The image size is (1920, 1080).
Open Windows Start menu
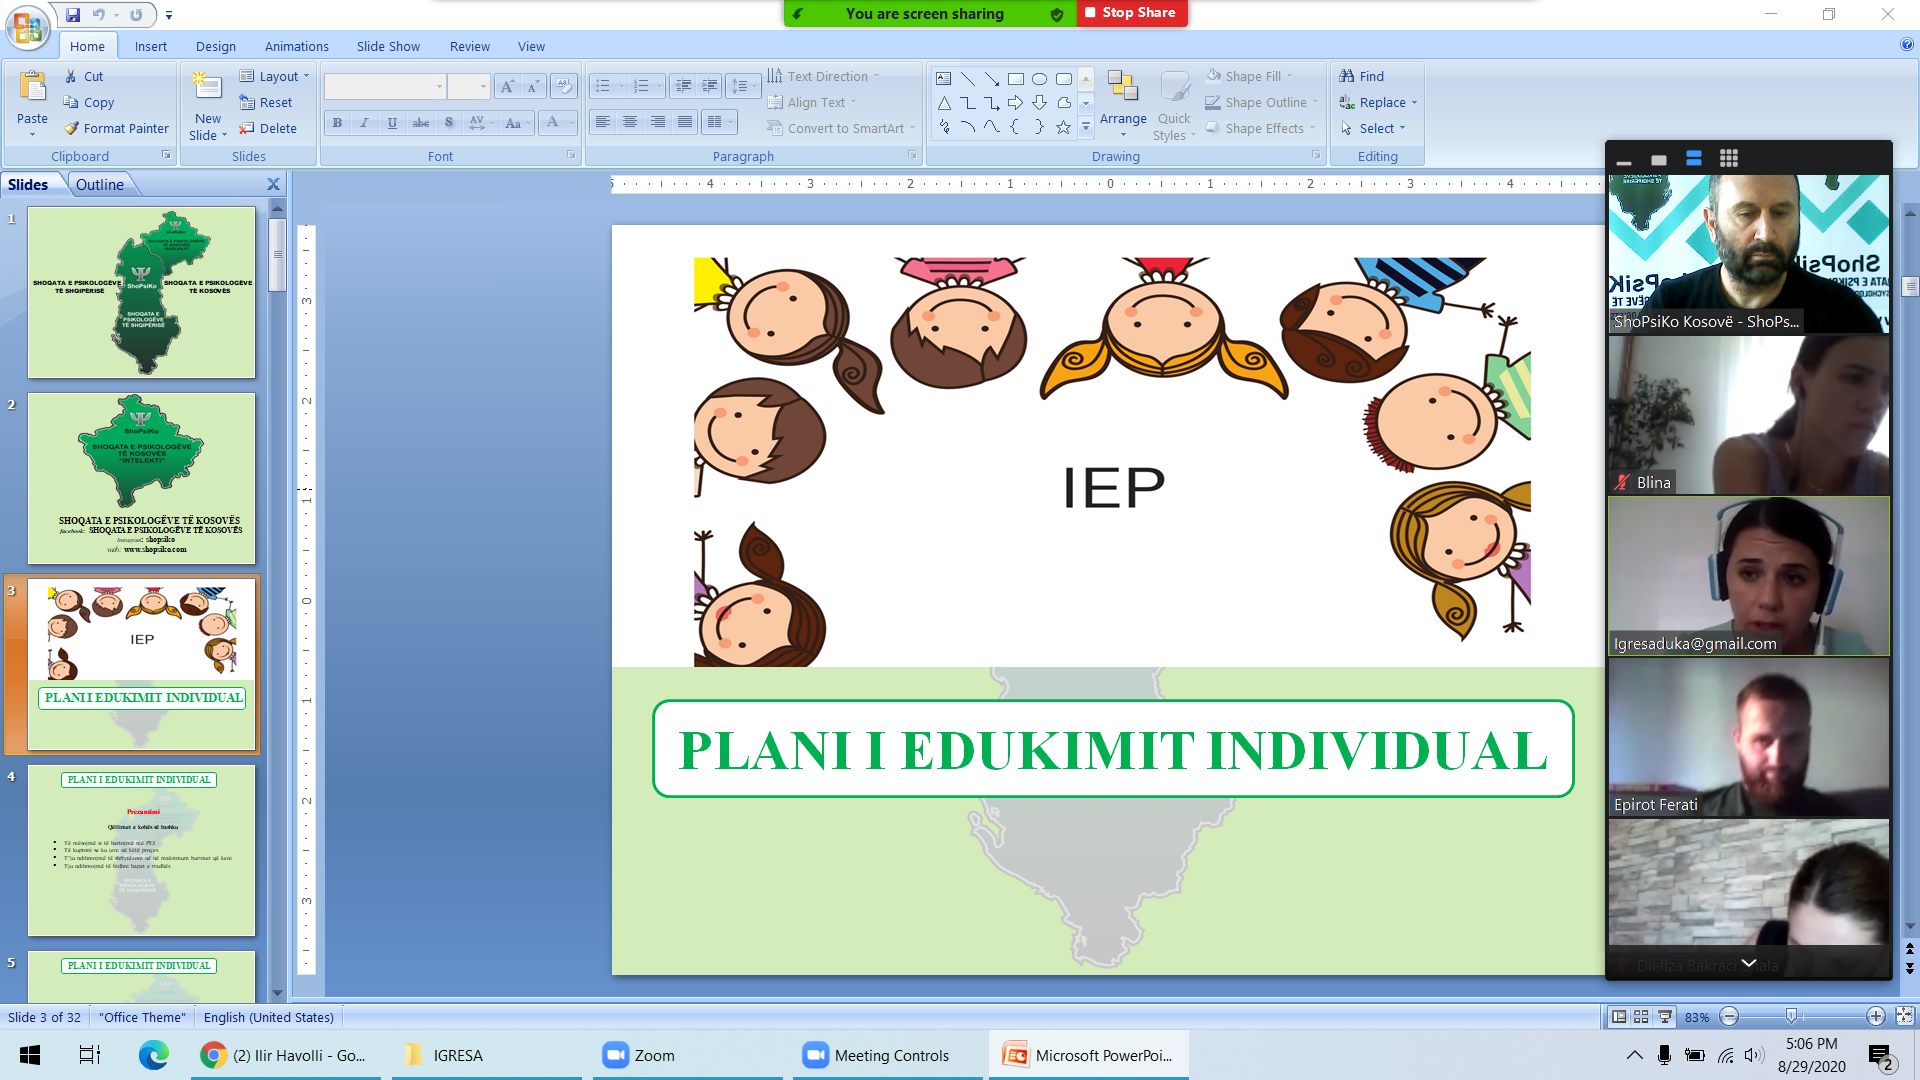pyautogui.click(x=30, y=1055)
